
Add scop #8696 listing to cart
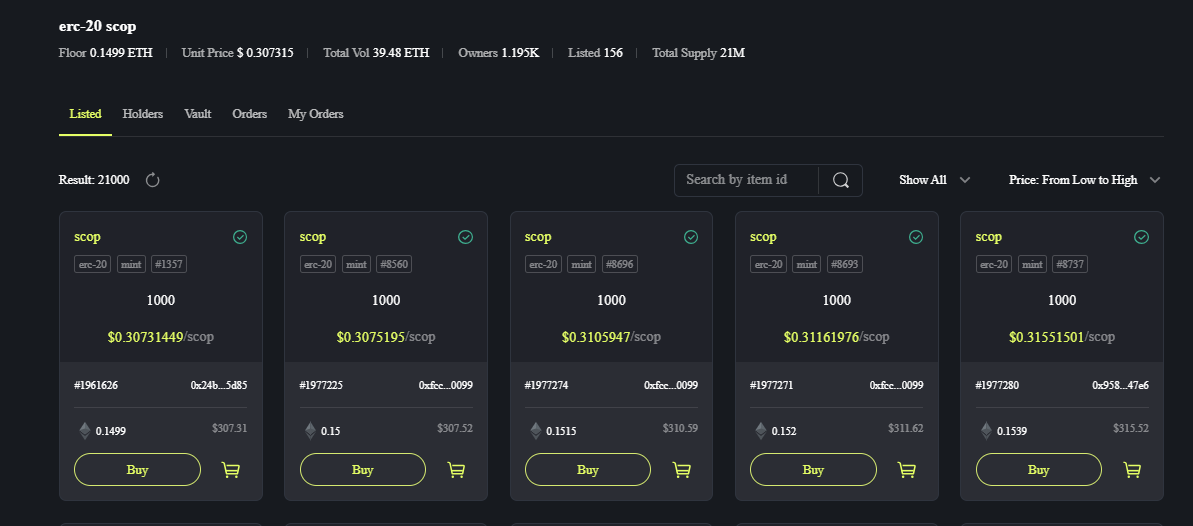click(x=682, y=470)
